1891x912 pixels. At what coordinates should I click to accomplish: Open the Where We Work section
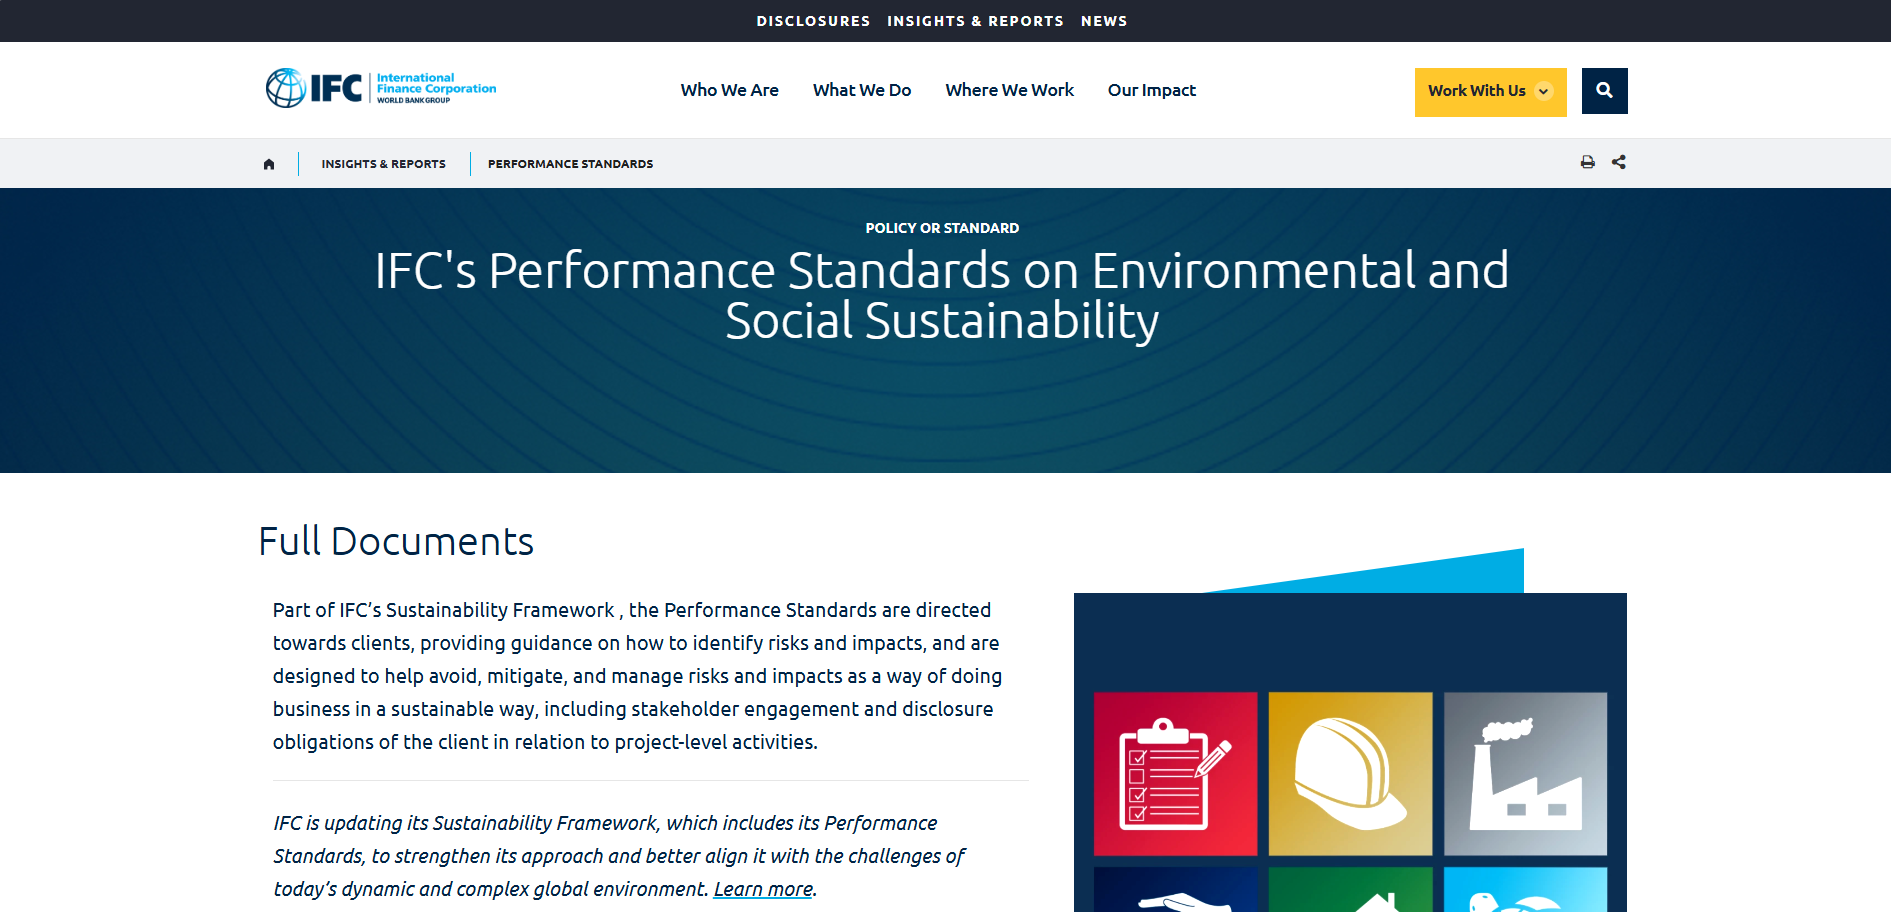1009,90
